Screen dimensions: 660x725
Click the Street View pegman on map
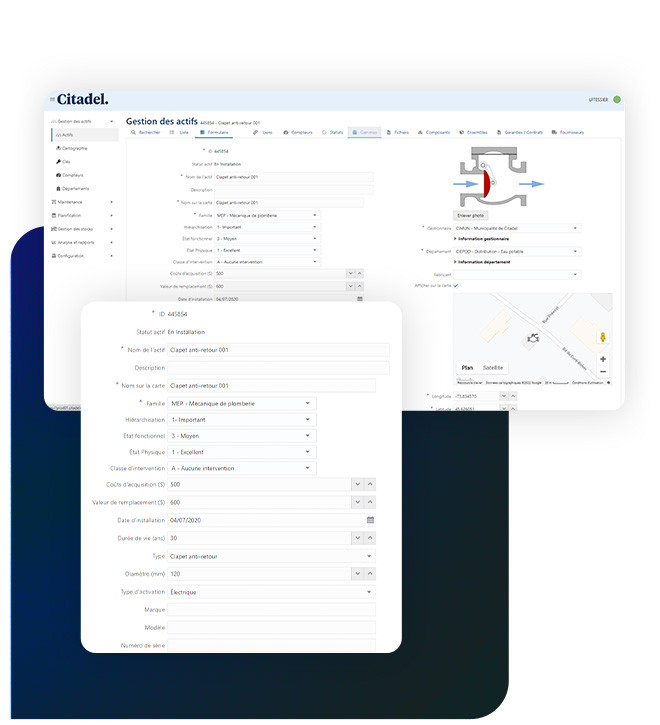click(x=603, y=337)
